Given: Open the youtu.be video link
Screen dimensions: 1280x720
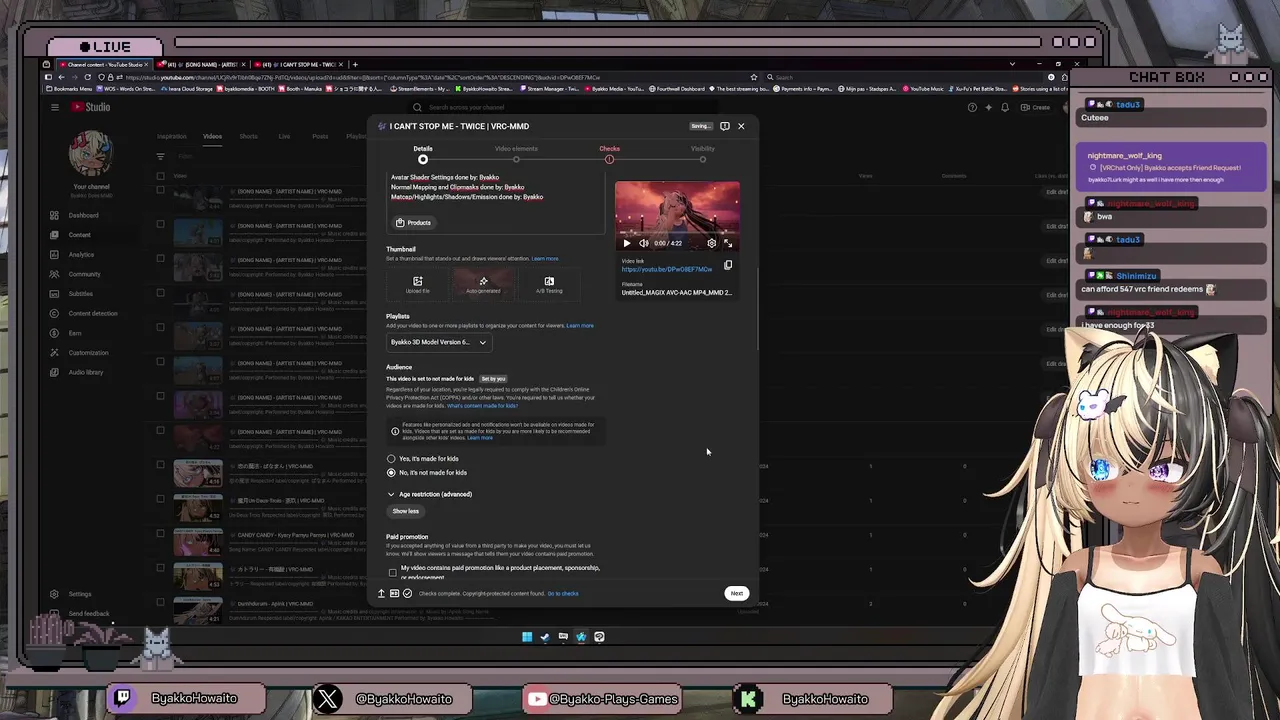Looking at the screenshot, I should point(667,269).
